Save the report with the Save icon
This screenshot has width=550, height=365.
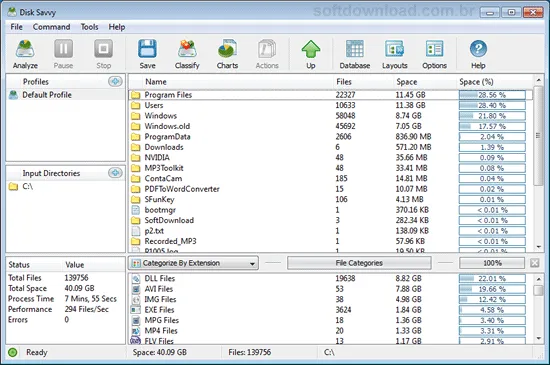tap(147, 49)
